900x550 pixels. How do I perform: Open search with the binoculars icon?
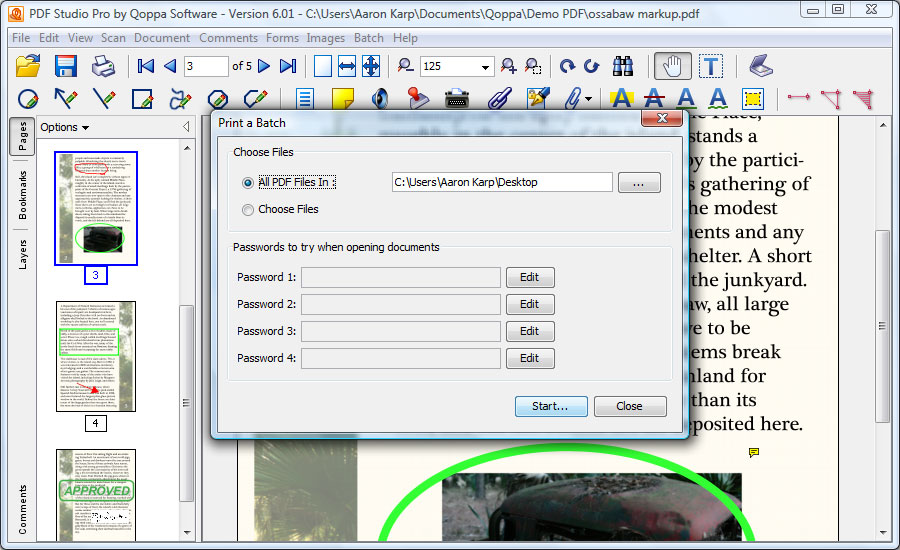pos(623,66)
